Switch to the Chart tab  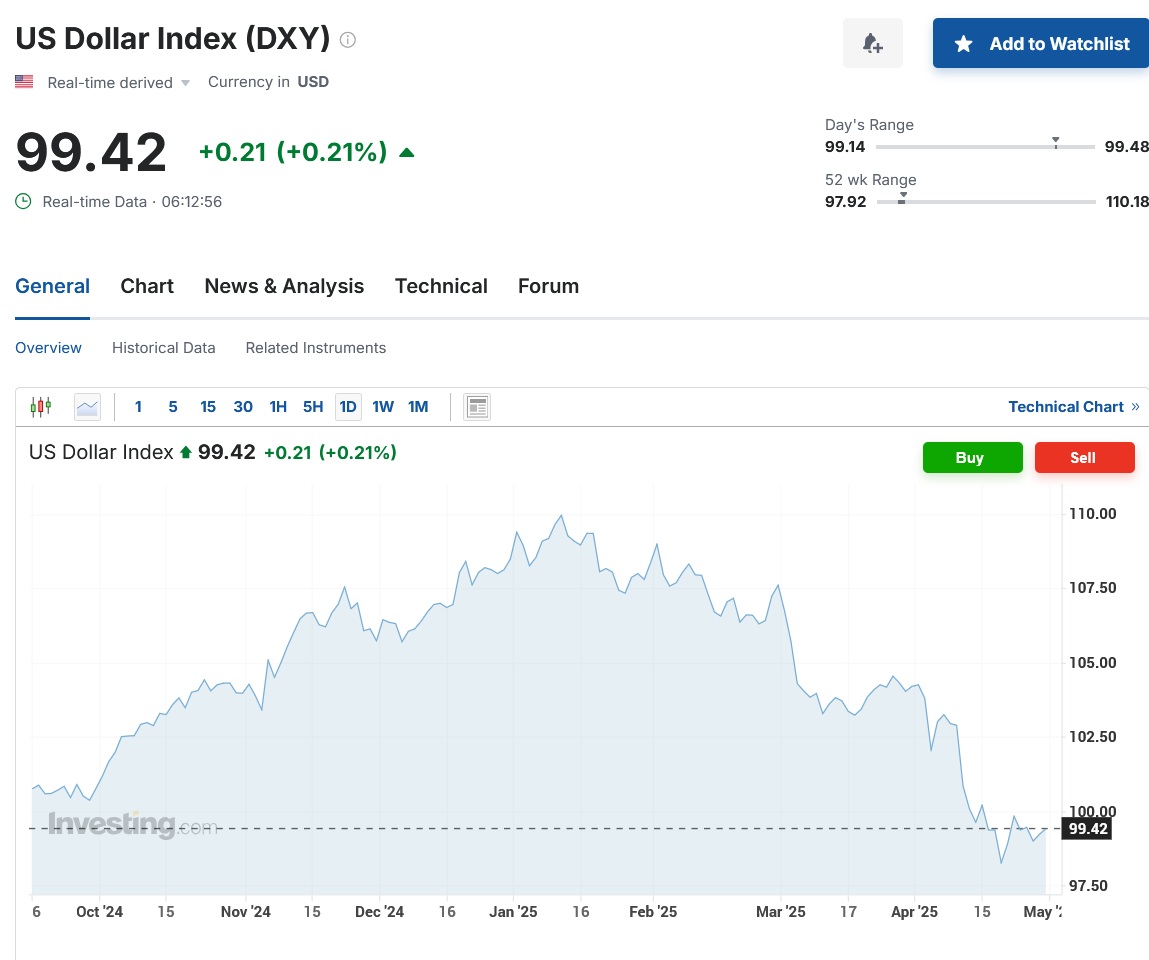click(147, 286)
